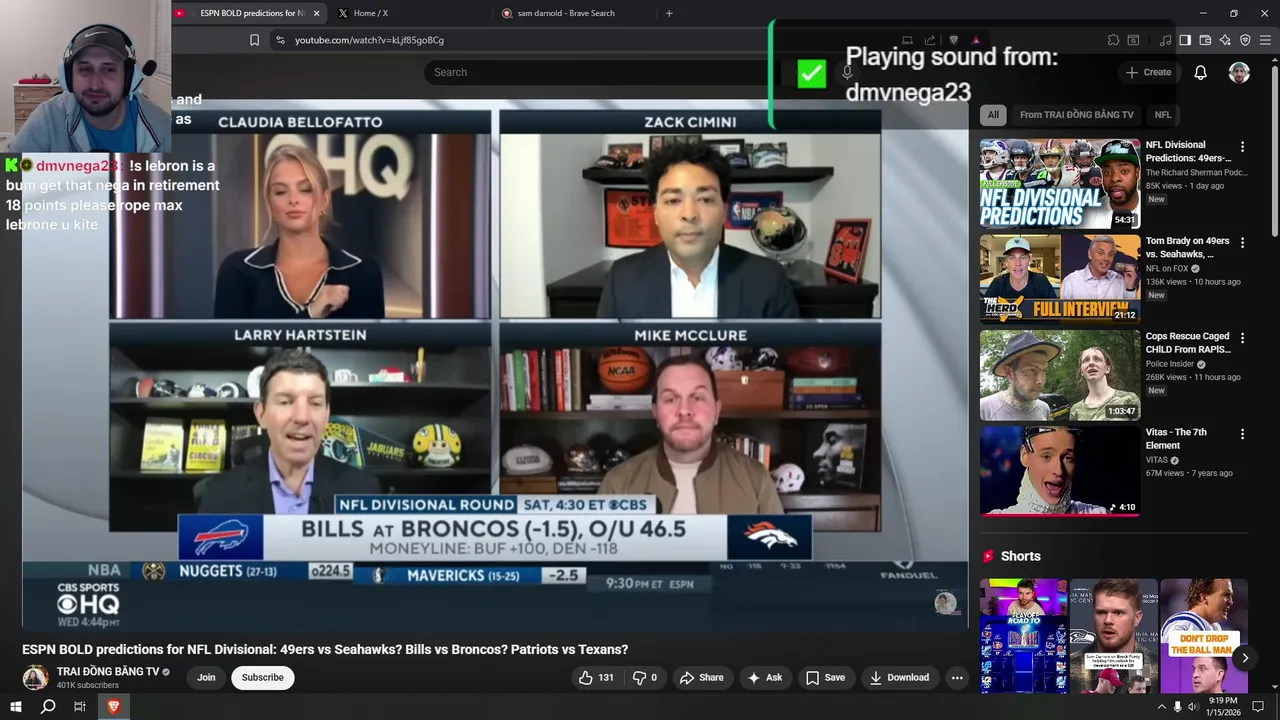1280x720 pixels.
Task: Click the 401K subscribers text
Action: click(x=88, y=685)
